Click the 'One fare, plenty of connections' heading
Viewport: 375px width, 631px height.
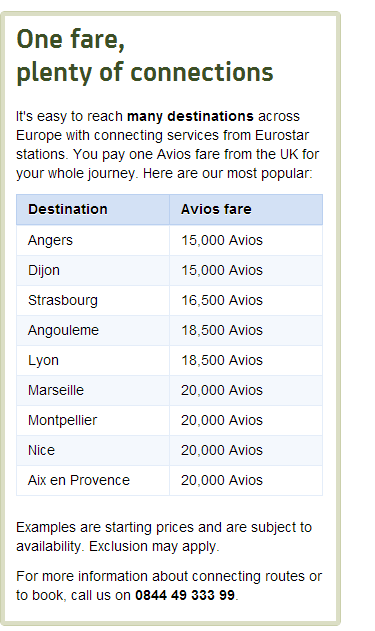click(x=145, y=56)
